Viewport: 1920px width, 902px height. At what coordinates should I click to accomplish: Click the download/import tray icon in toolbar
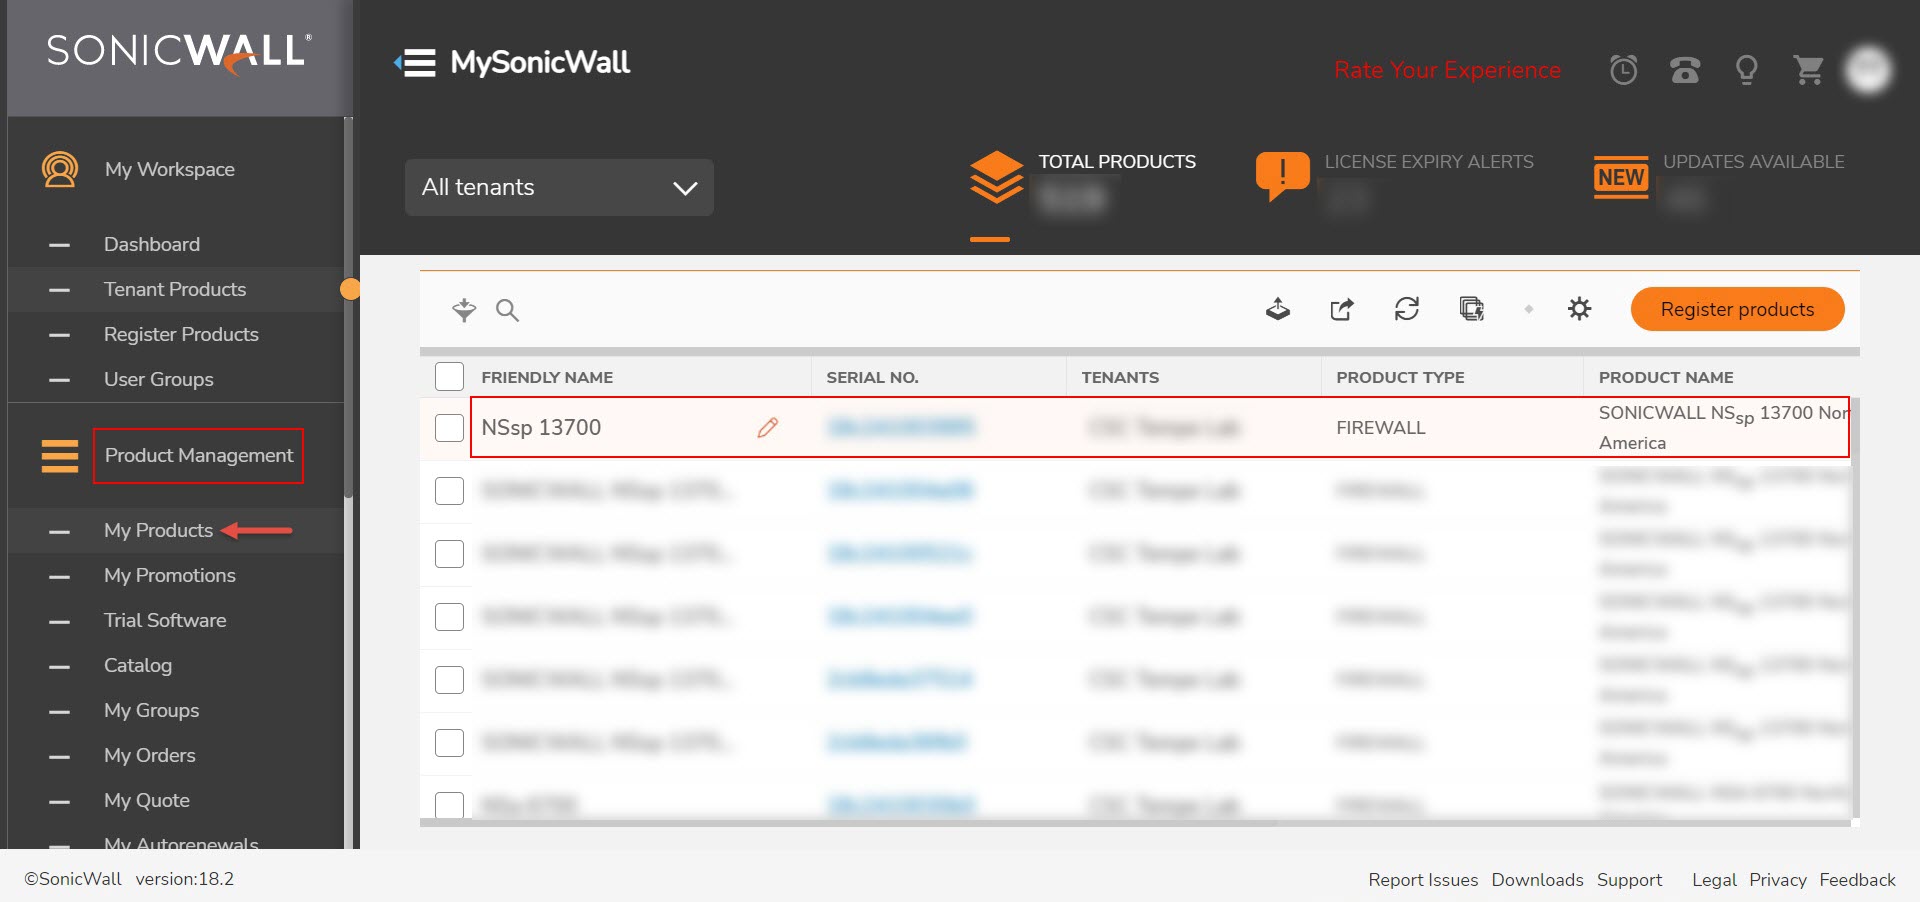[x=1277, y=309]
